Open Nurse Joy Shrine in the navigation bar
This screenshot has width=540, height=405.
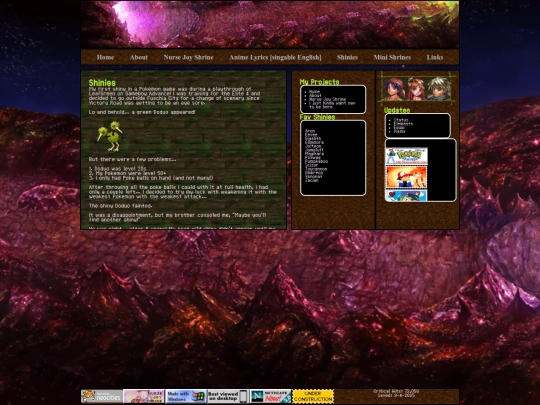pyautogui.click(x=188, y=58)
